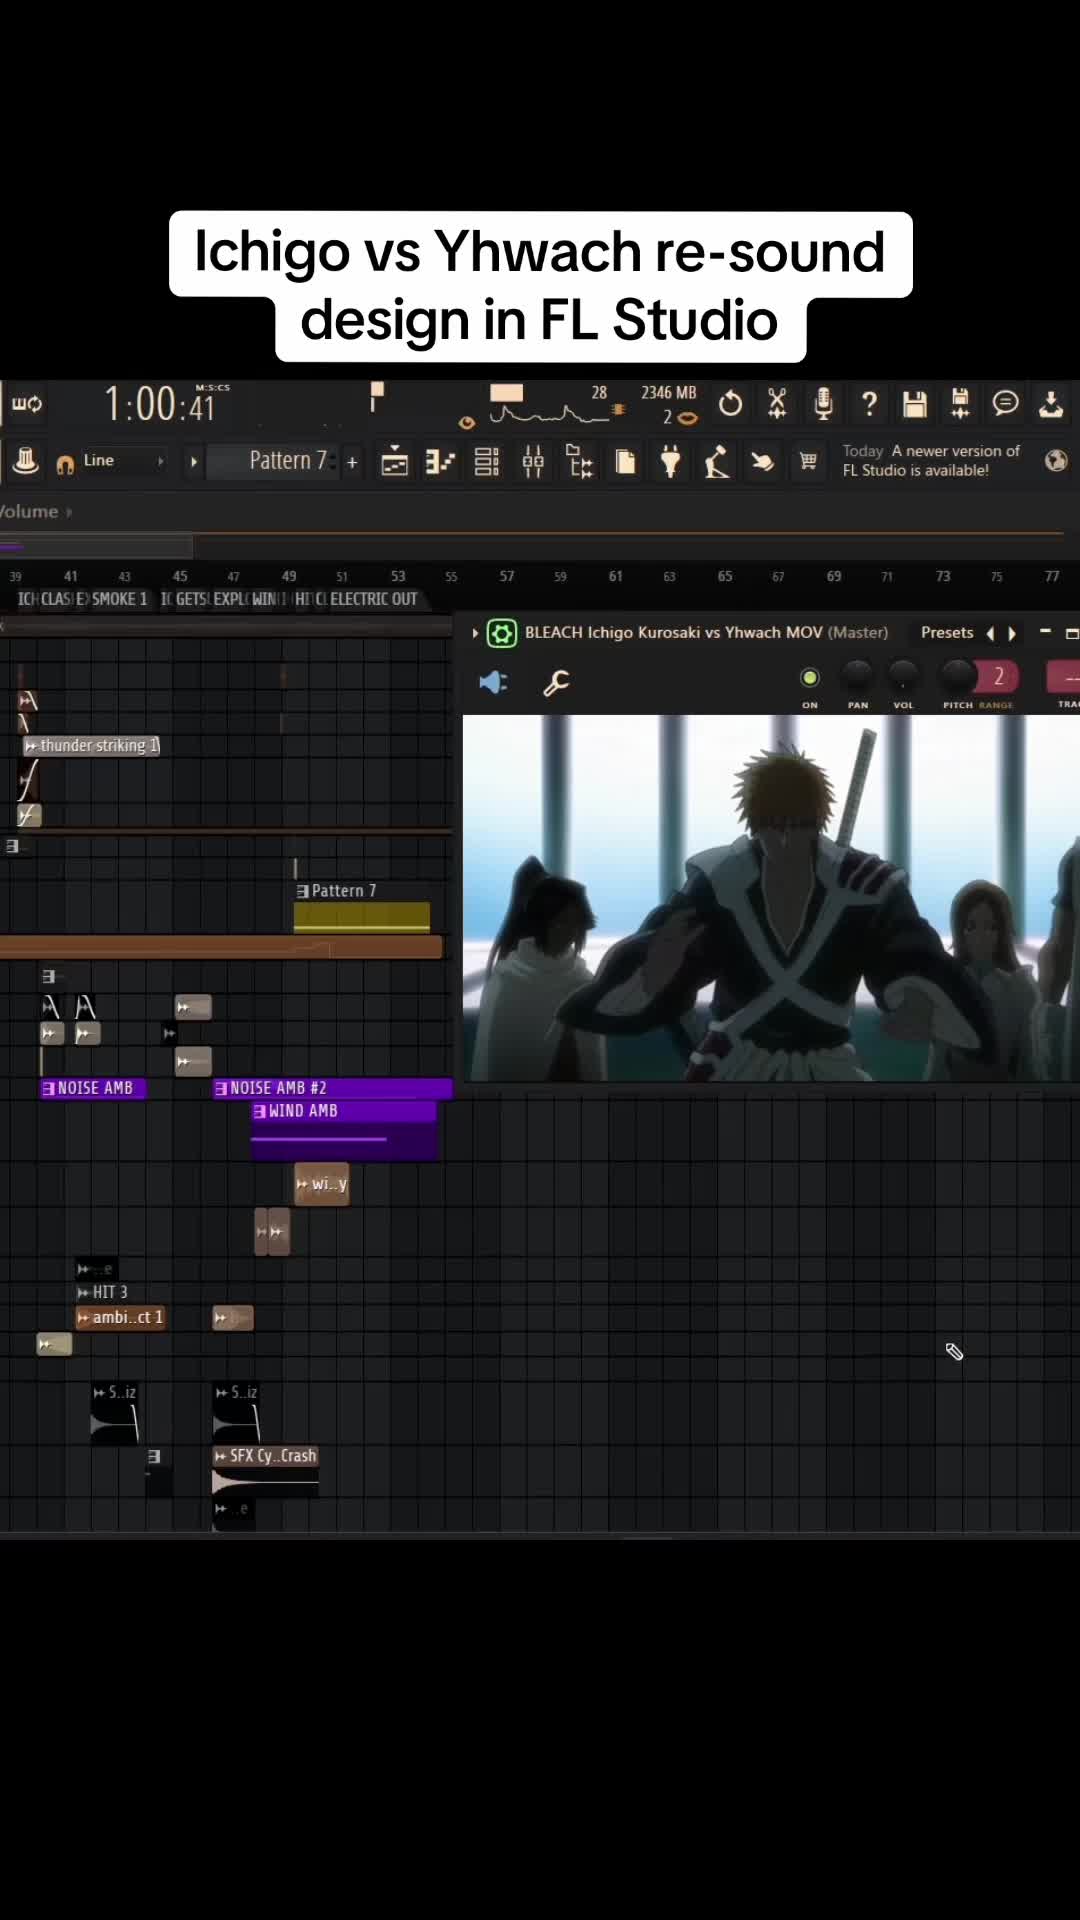1080x1920 pixels.
Task: Adjust the VOL knob
Action: tap(903, 676)
